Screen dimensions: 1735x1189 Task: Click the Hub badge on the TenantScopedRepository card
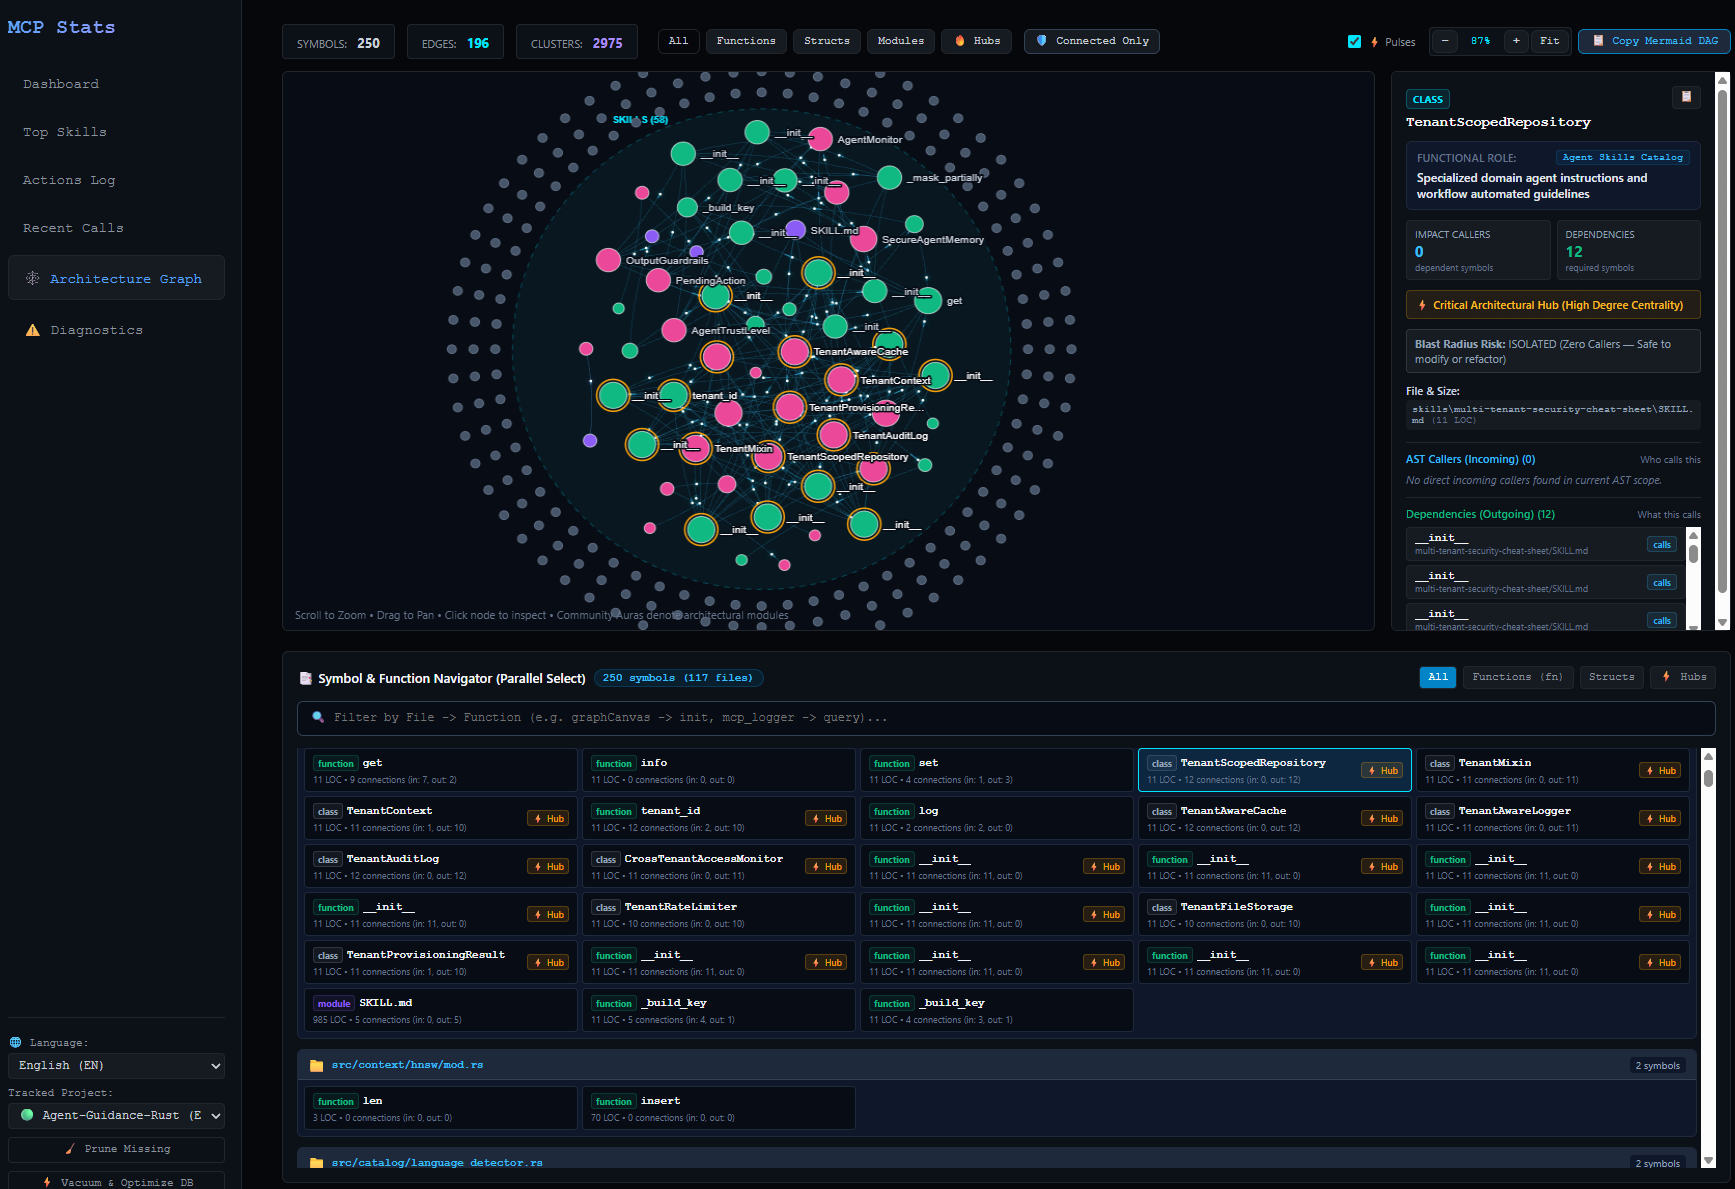coord(1383,770)
